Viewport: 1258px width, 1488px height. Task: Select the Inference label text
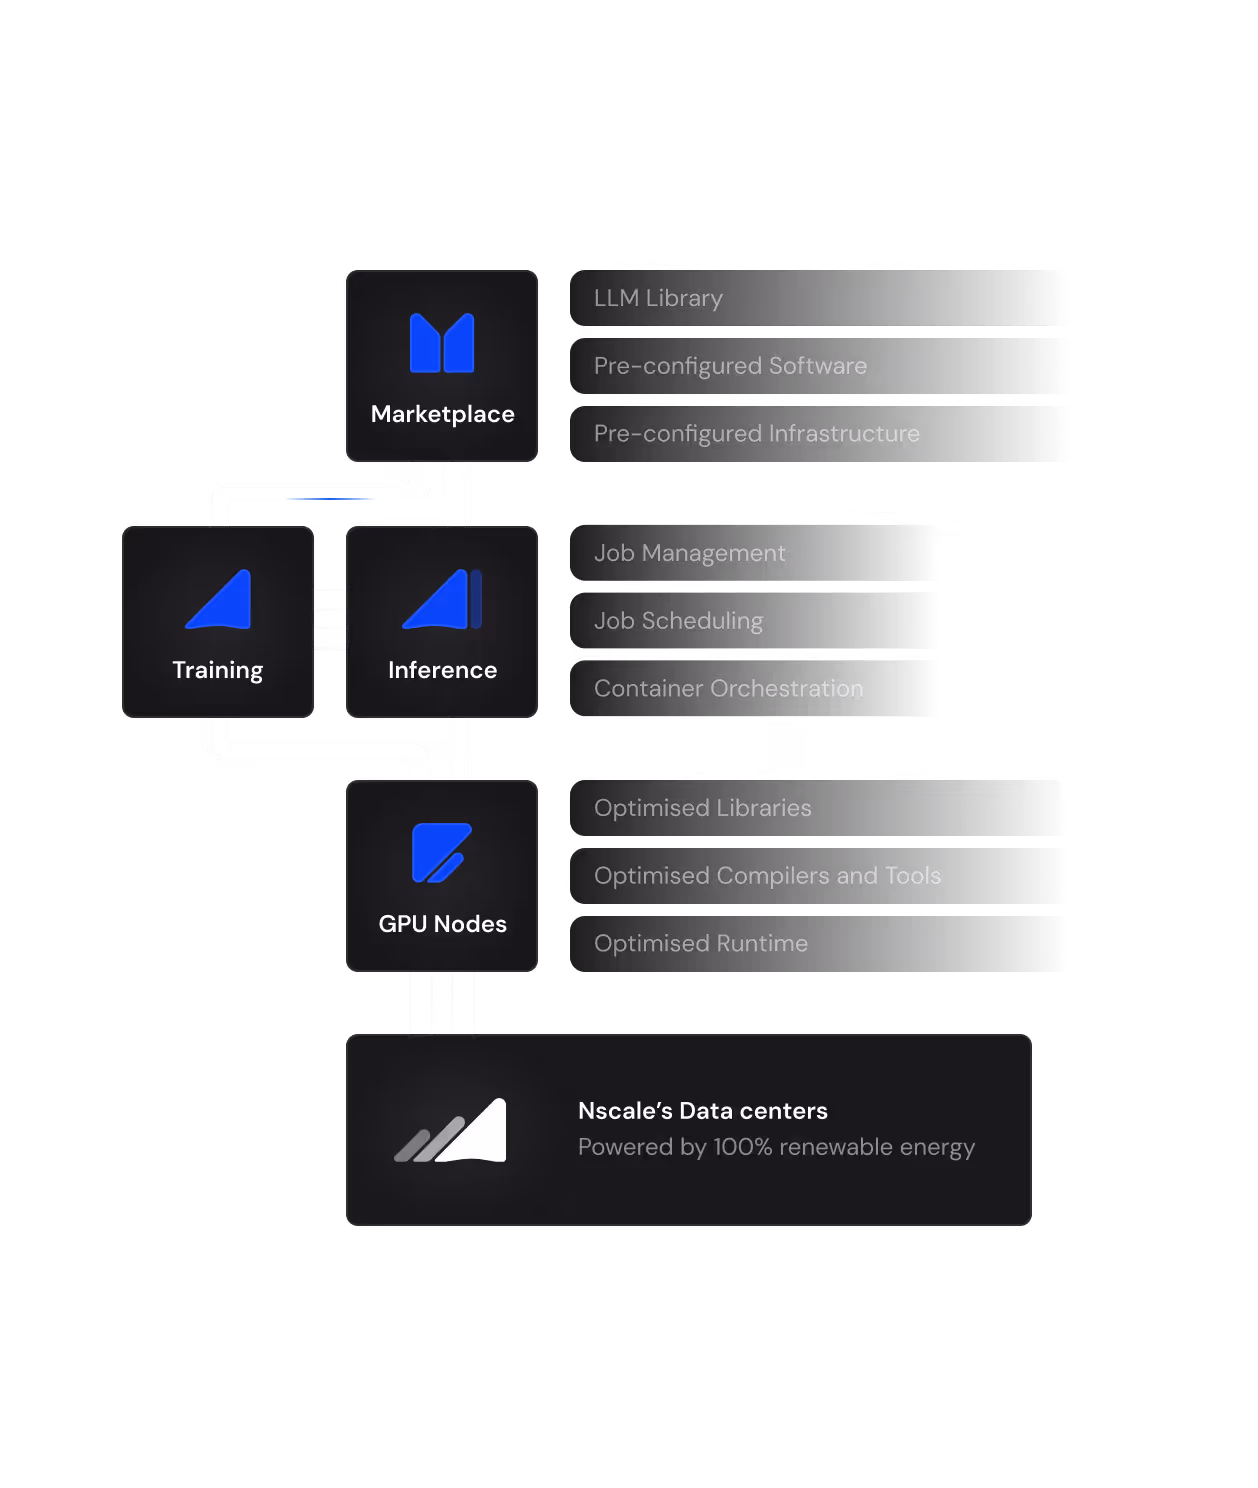[x=442, y=670]
